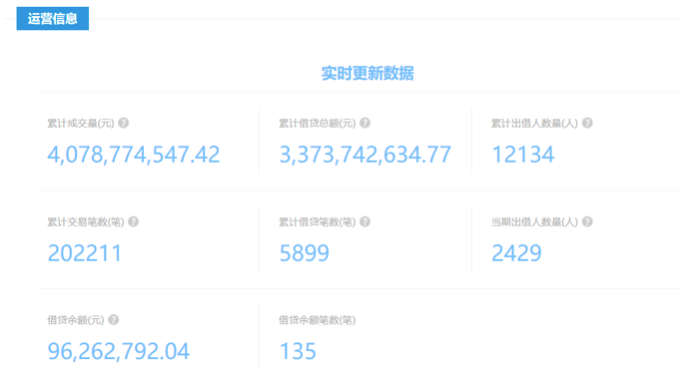Click help icon beside 累计借贷笔数(笔)
This screenshot has height=381, width=680.
[365, 221]
